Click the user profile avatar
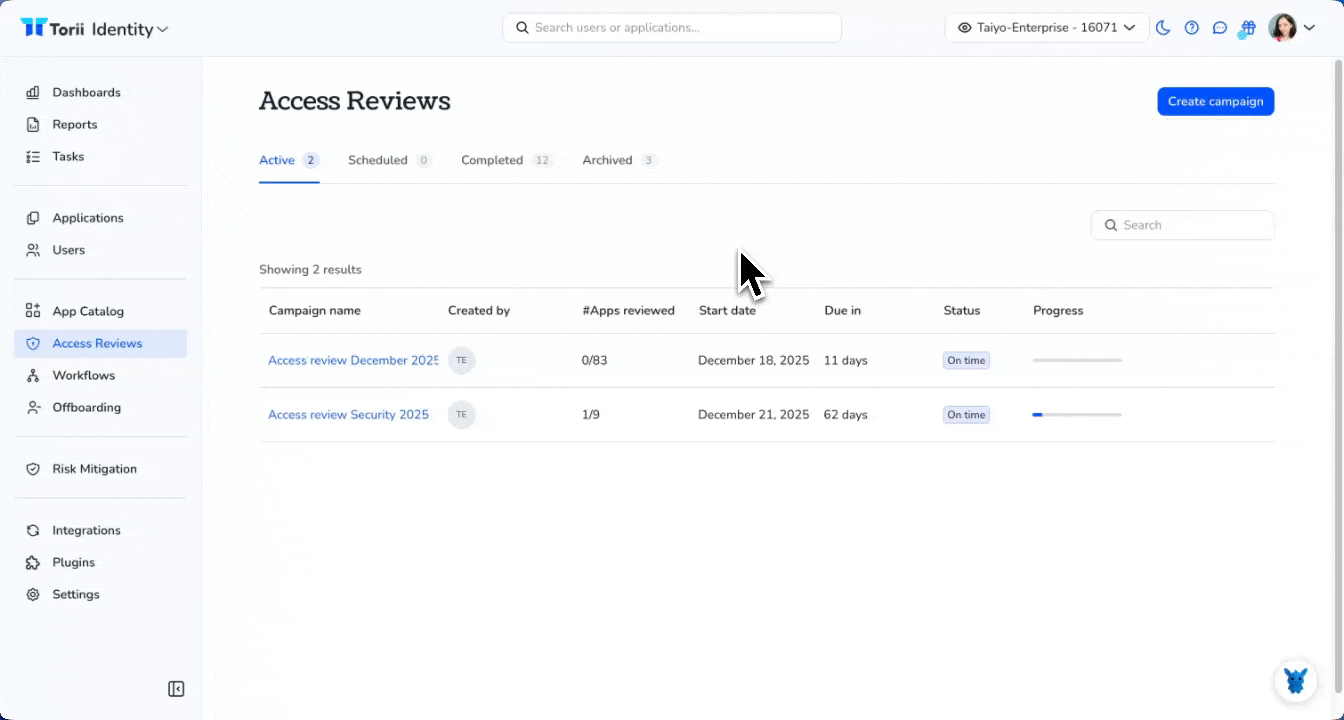Viewport: 1344px width, 720px height. (x=1282, y=28)
